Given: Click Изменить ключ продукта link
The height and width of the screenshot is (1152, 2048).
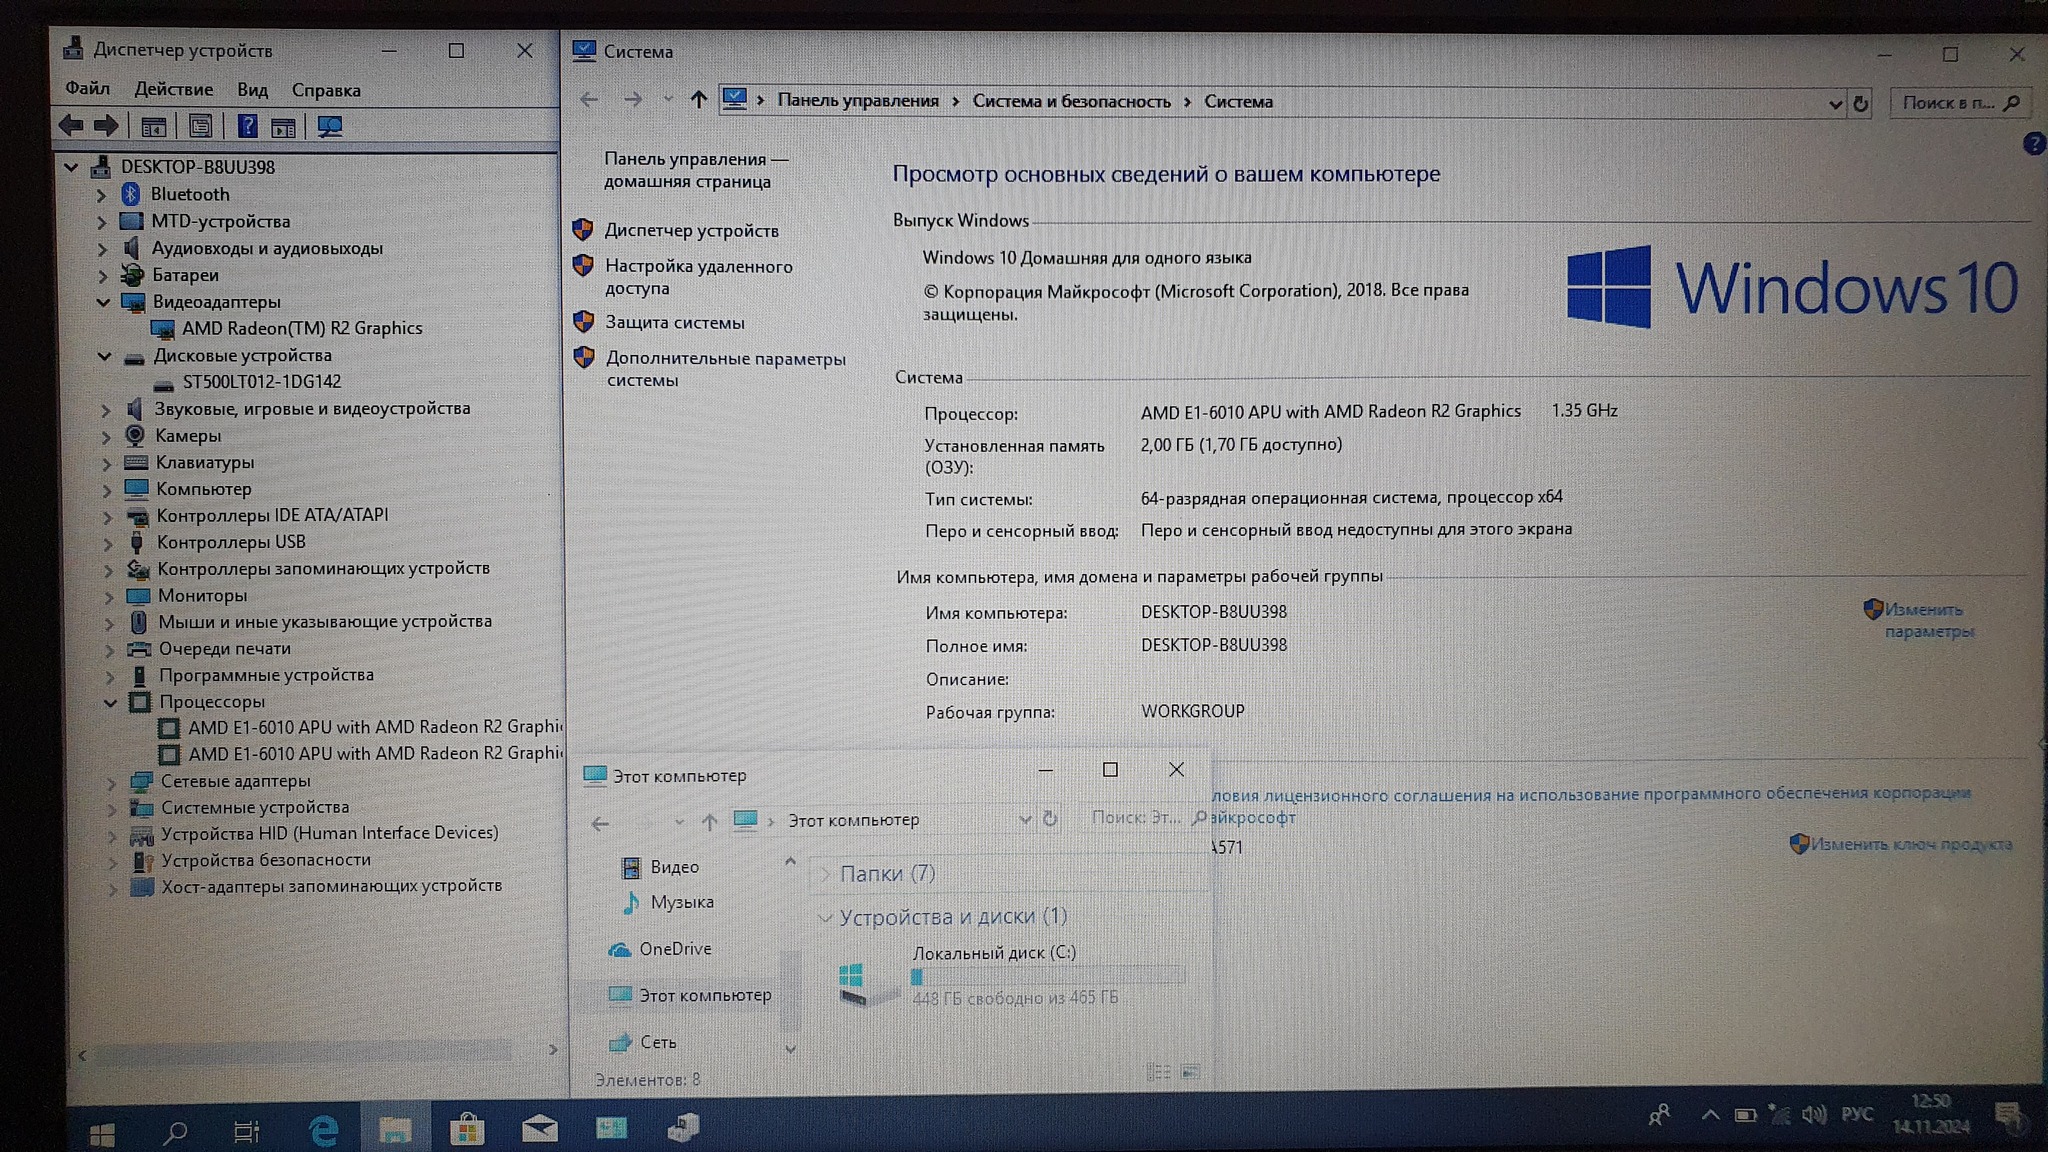Looking at the screenshot, I should pyautogui.click(x=1910, y=844).
